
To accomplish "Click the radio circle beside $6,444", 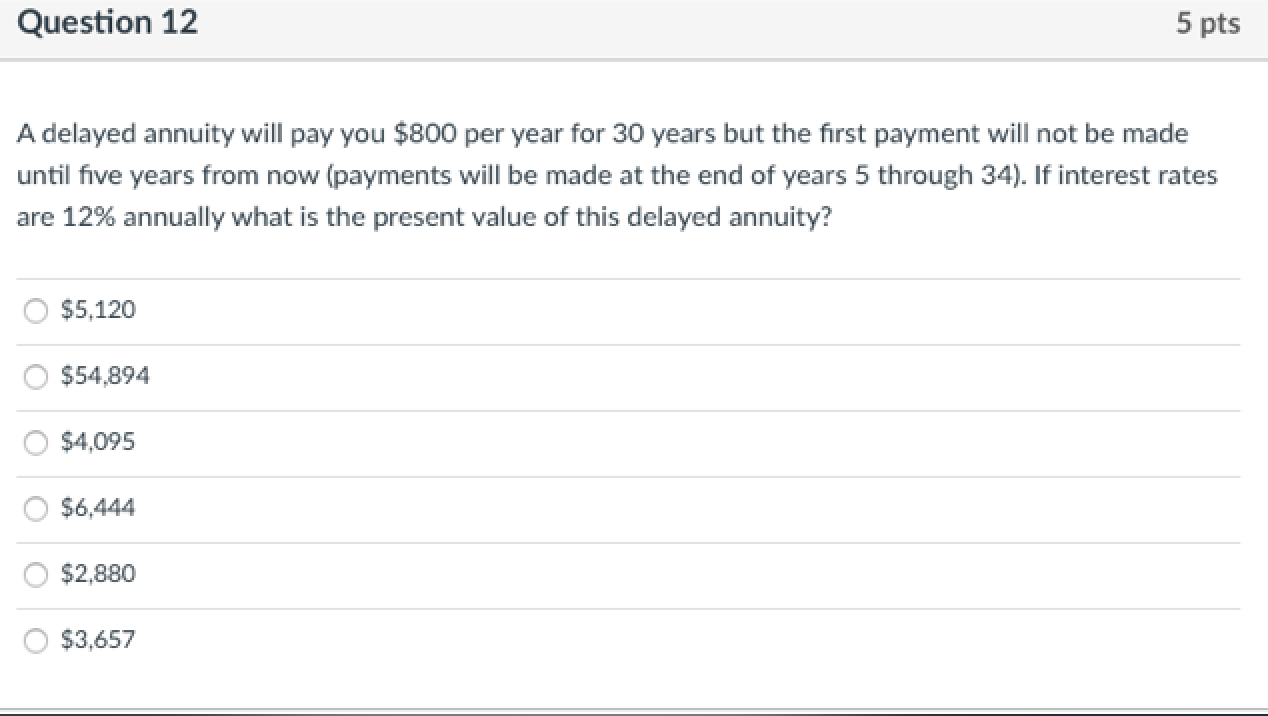I will click(35, 509).
